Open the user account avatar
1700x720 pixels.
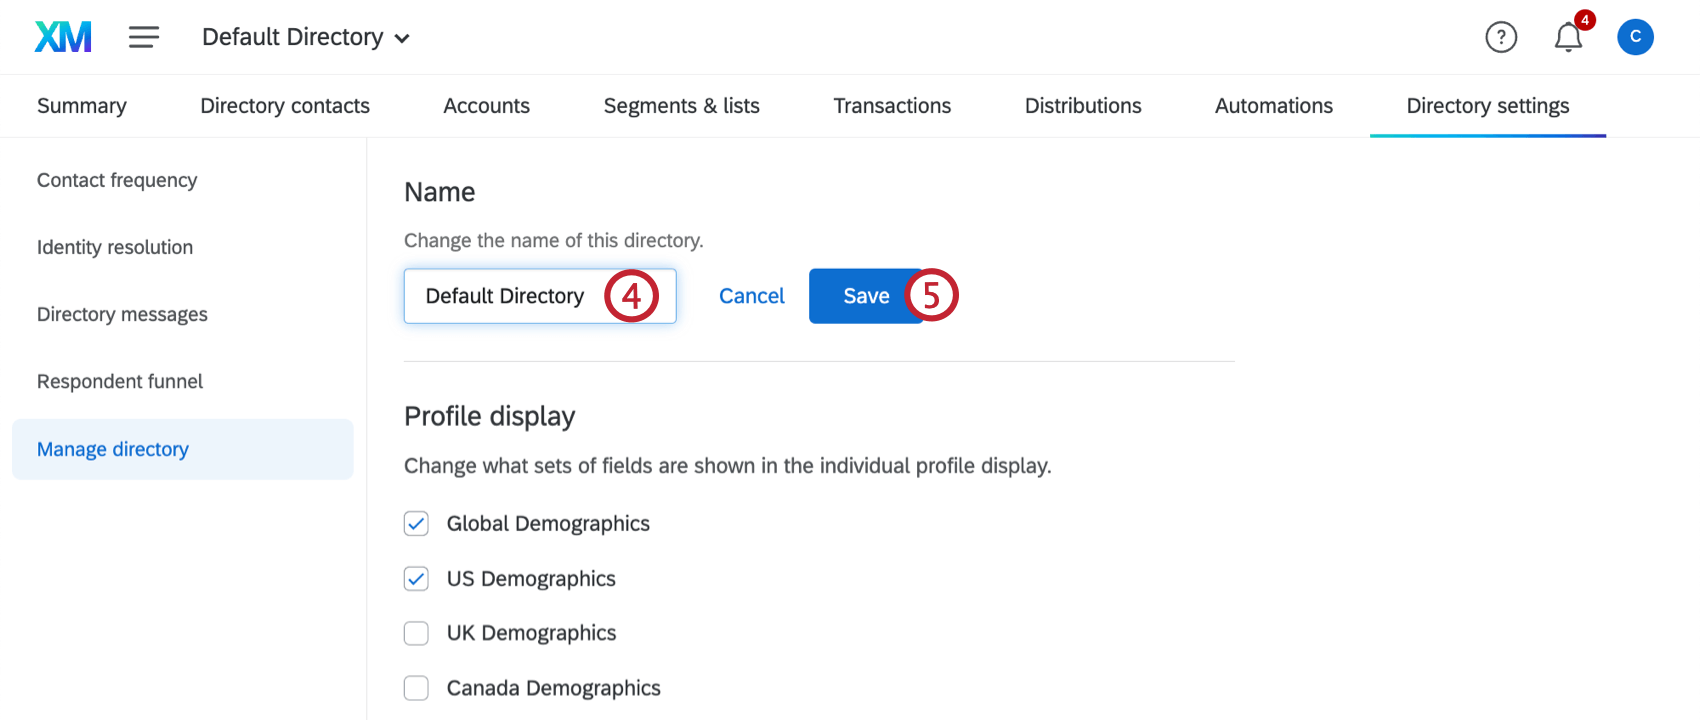pos(1635,37)
